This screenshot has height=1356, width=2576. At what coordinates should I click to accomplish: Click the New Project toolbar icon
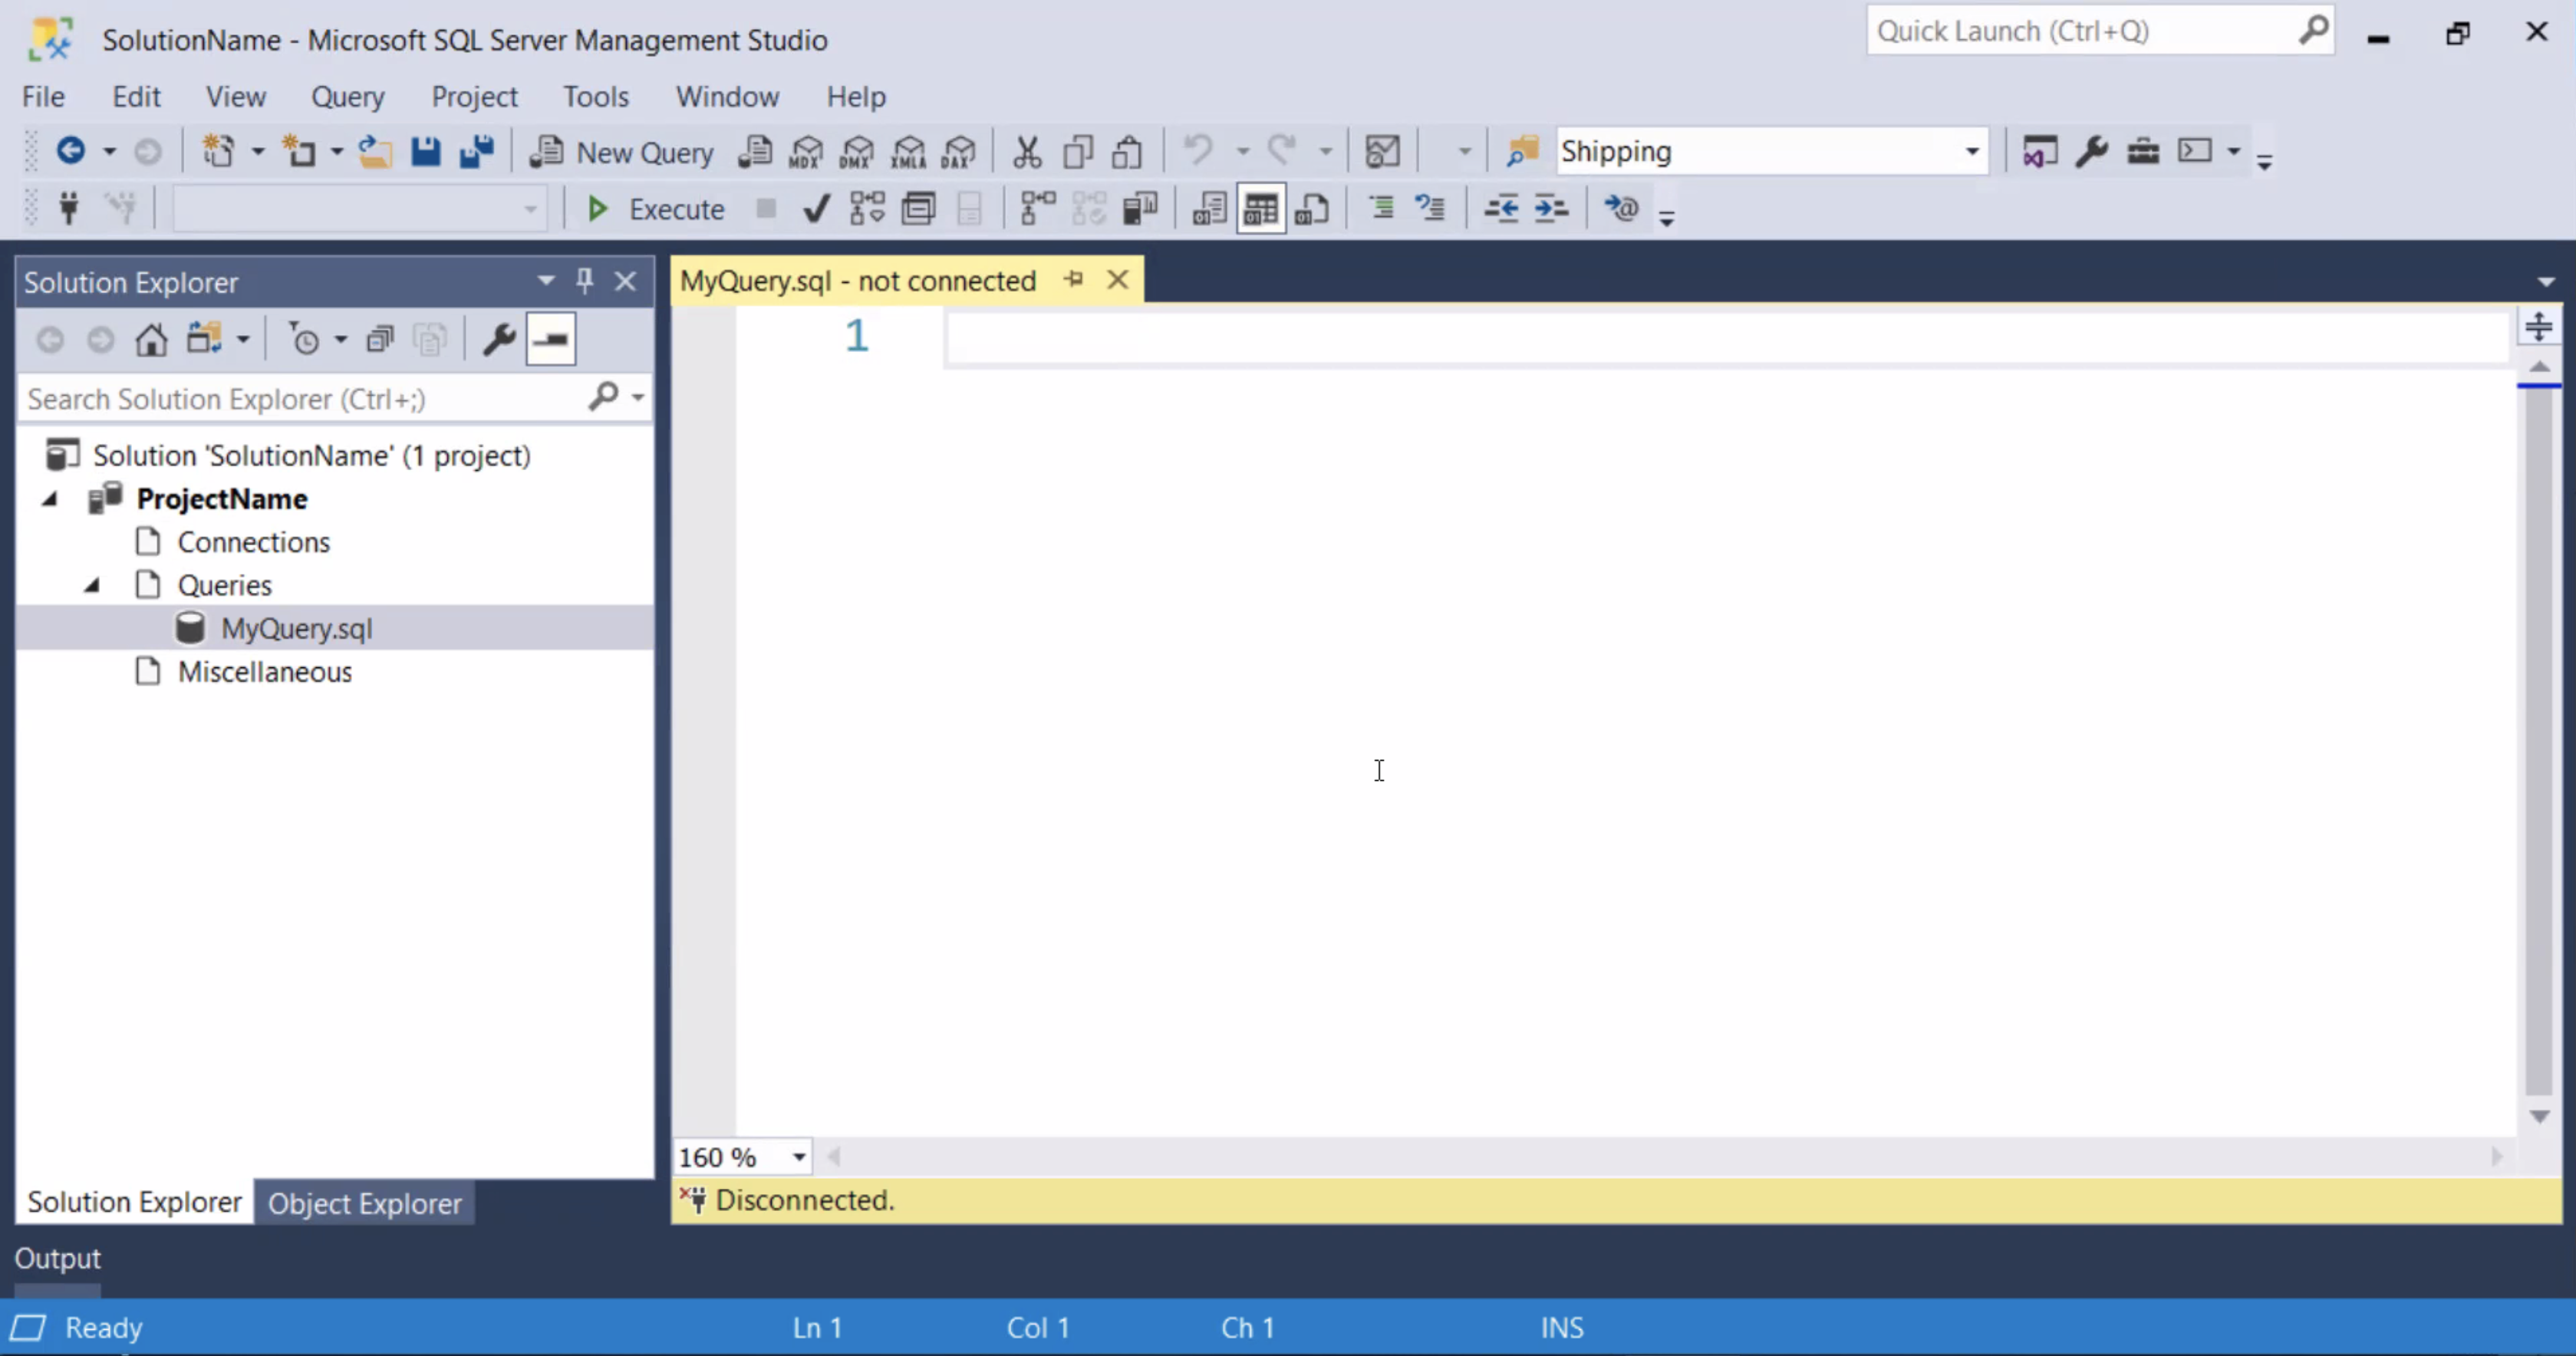pos(218,151)
